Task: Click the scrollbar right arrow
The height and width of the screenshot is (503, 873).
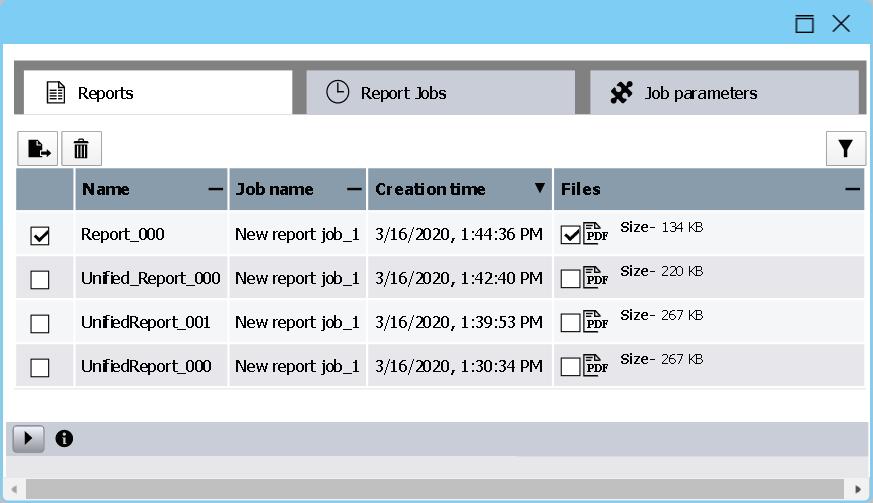Action: tap(857, 490)
